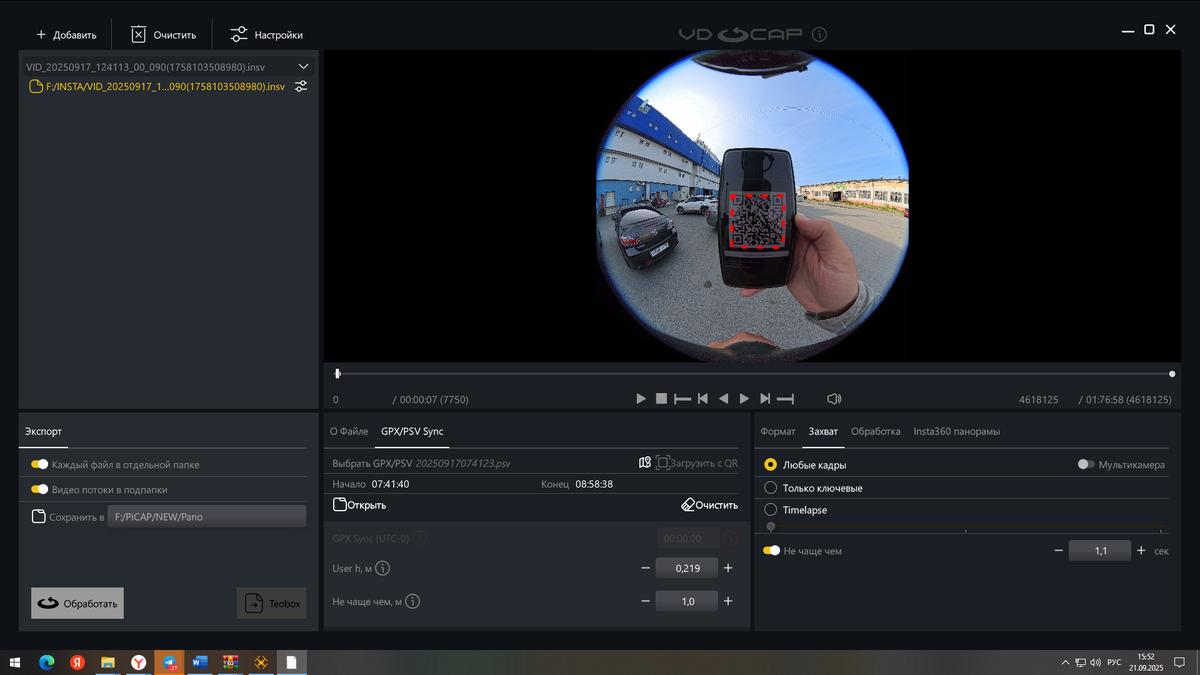Show the GPX Sync (UTC-0) info
The height and width of the screenshot is (675, 1200).
[x=420, y=538]
